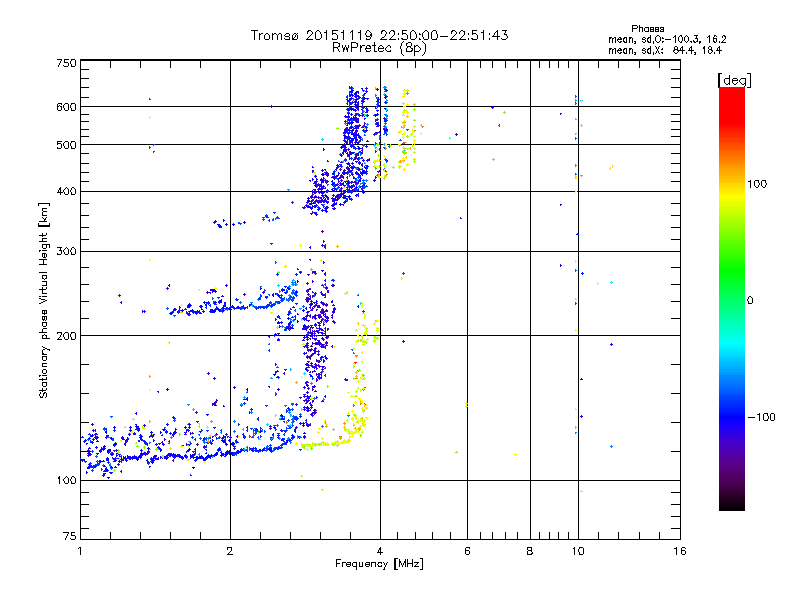Click the colorbar label '100'

click(757, 184)
